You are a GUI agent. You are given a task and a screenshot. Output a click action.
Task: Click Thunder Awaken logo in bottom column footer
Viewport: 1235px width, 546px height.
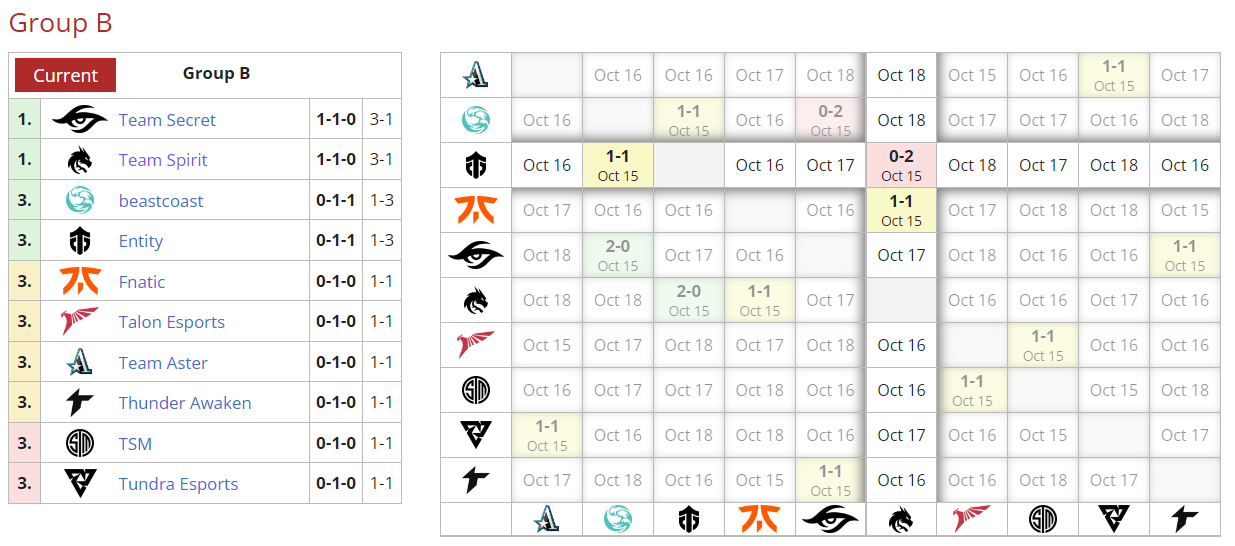coord(1185,519)
